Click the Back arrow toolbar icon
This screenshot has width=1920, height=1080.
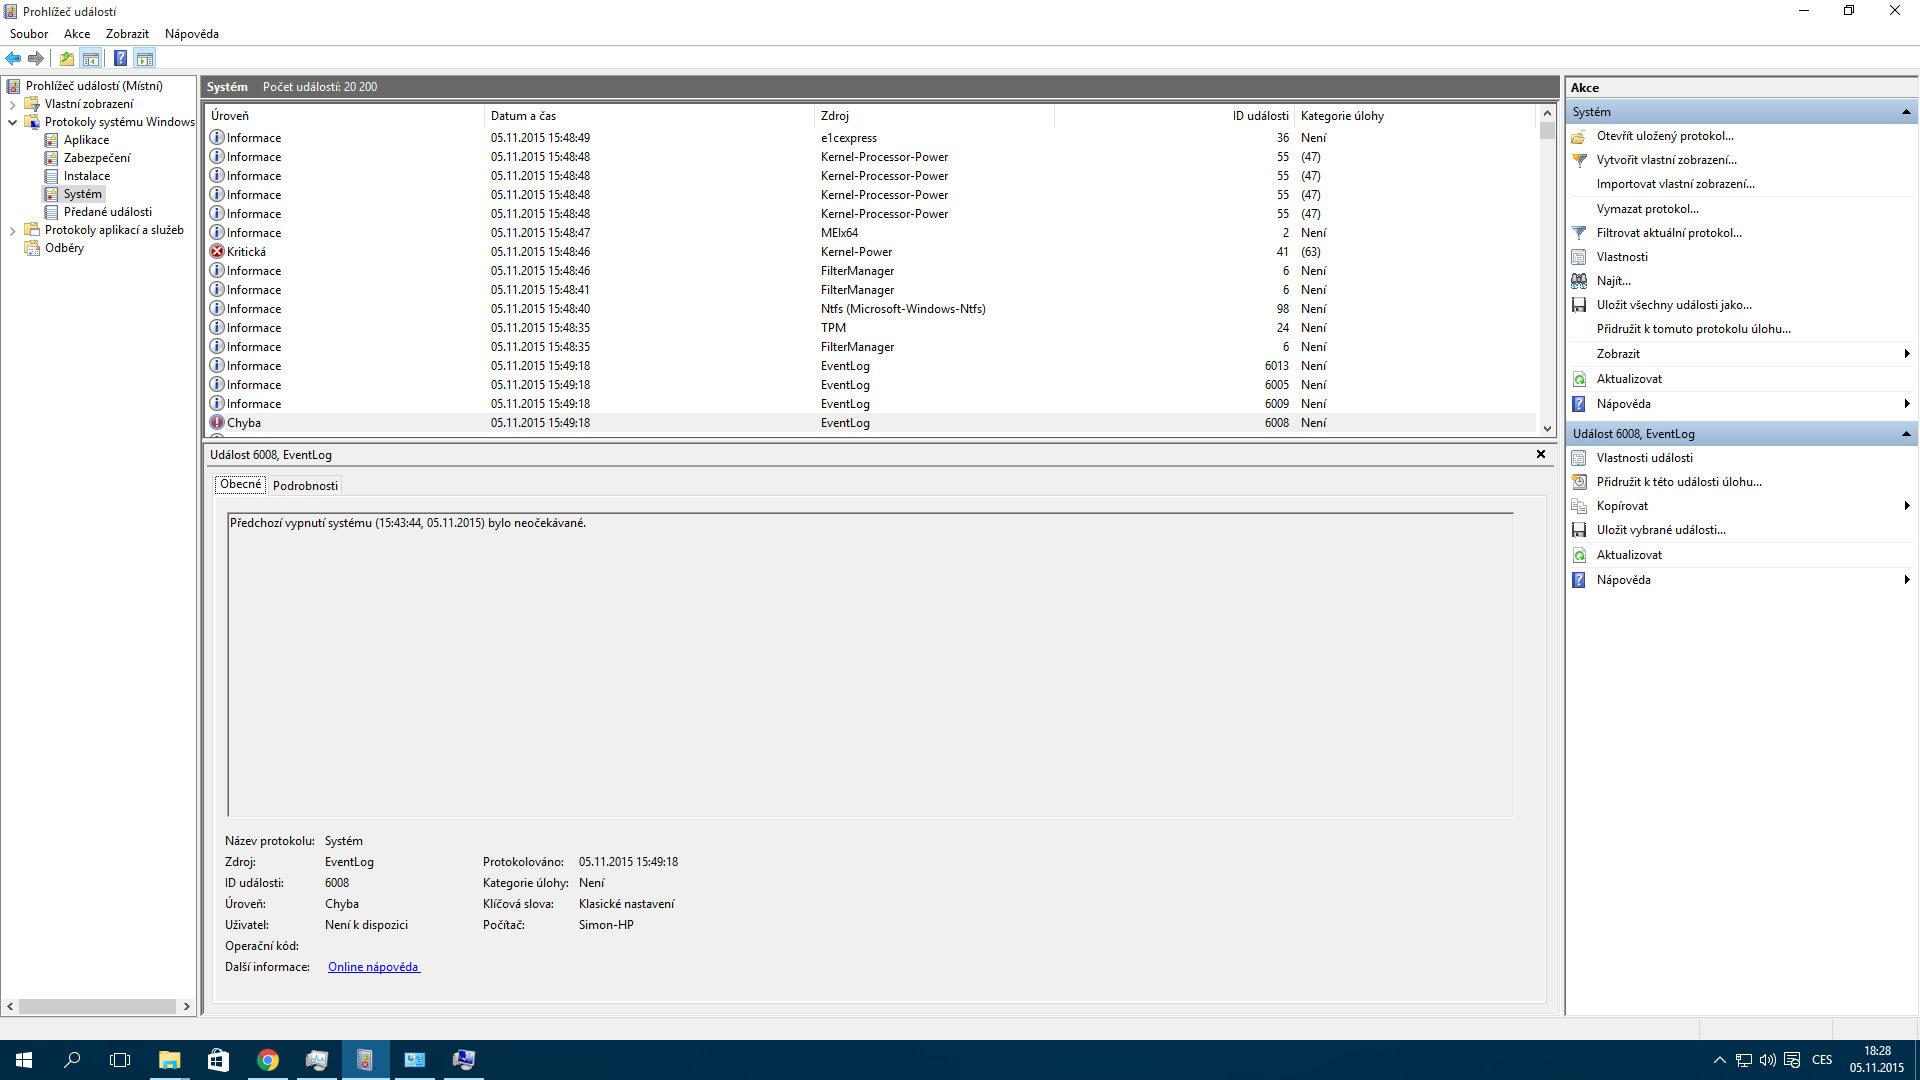13,58
